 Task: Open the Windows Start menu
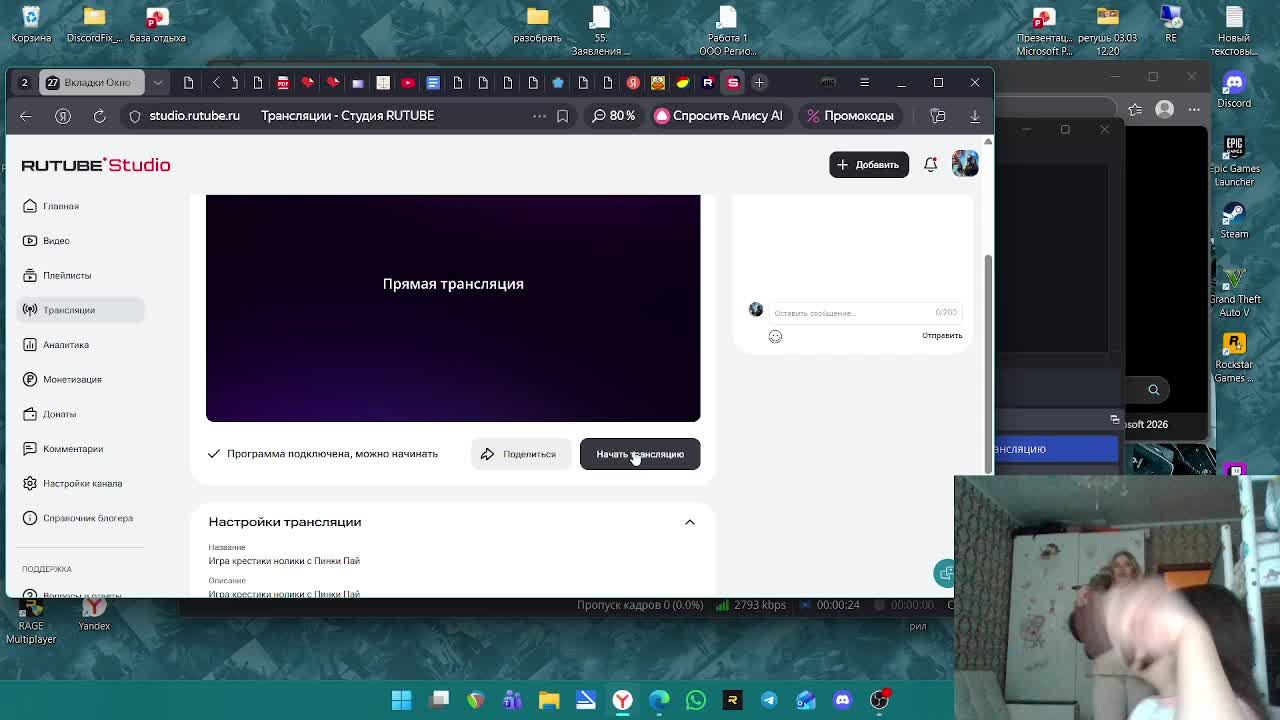pos(402,700)
